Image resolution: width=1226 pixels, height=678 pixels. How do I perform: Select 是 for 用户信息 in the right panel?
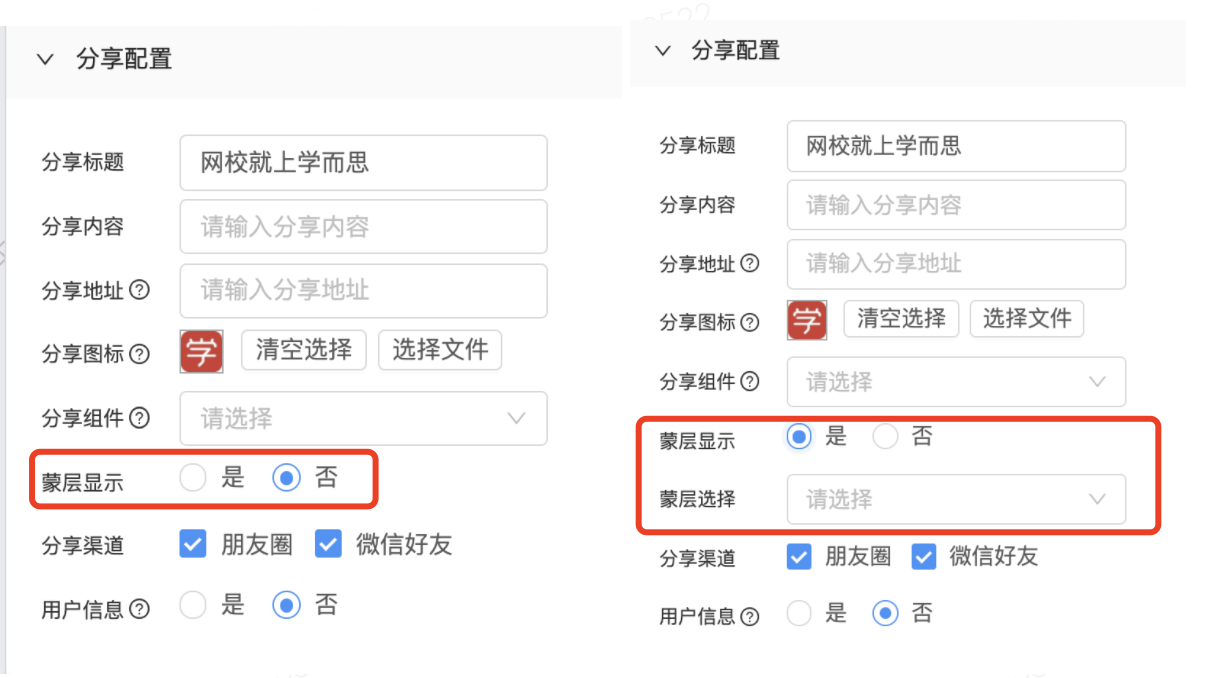click(799, 613)
